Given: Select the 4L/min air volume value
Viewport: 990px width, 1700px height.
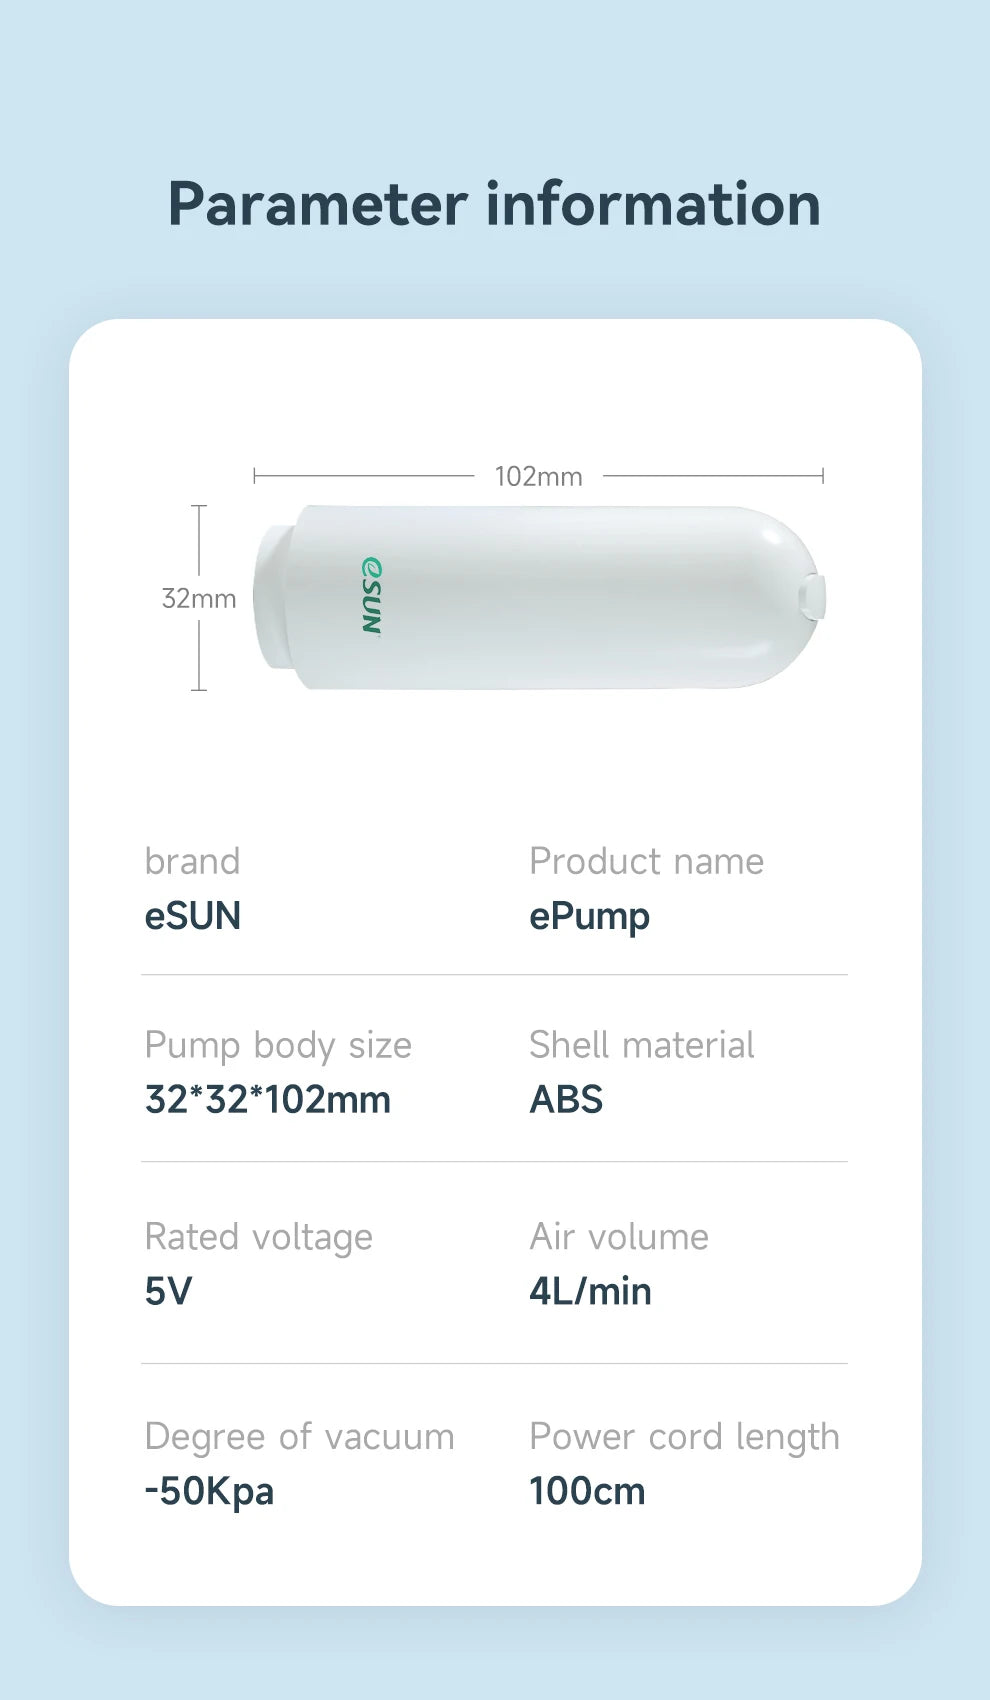Looking at the screenshot, I should 590,1292.
